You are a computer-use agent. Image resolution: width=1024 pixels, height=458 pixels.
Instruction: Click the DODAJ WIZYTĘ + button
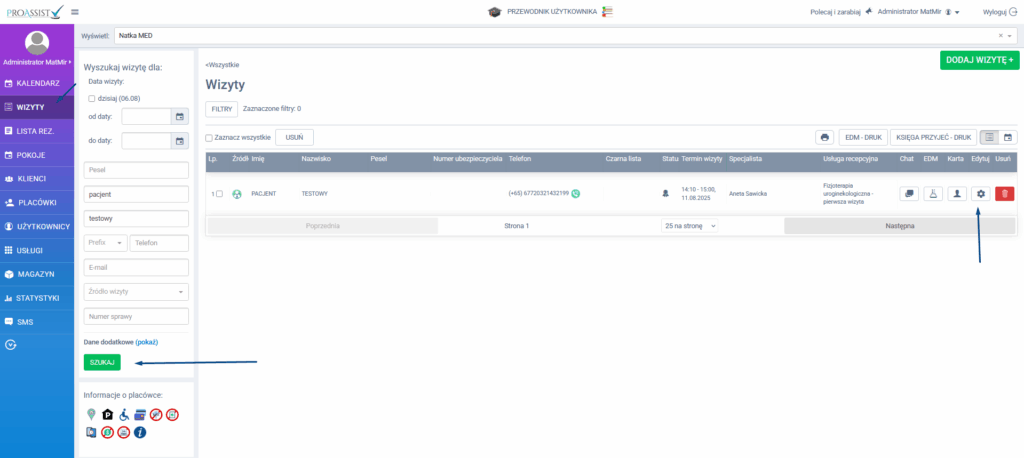978,60
